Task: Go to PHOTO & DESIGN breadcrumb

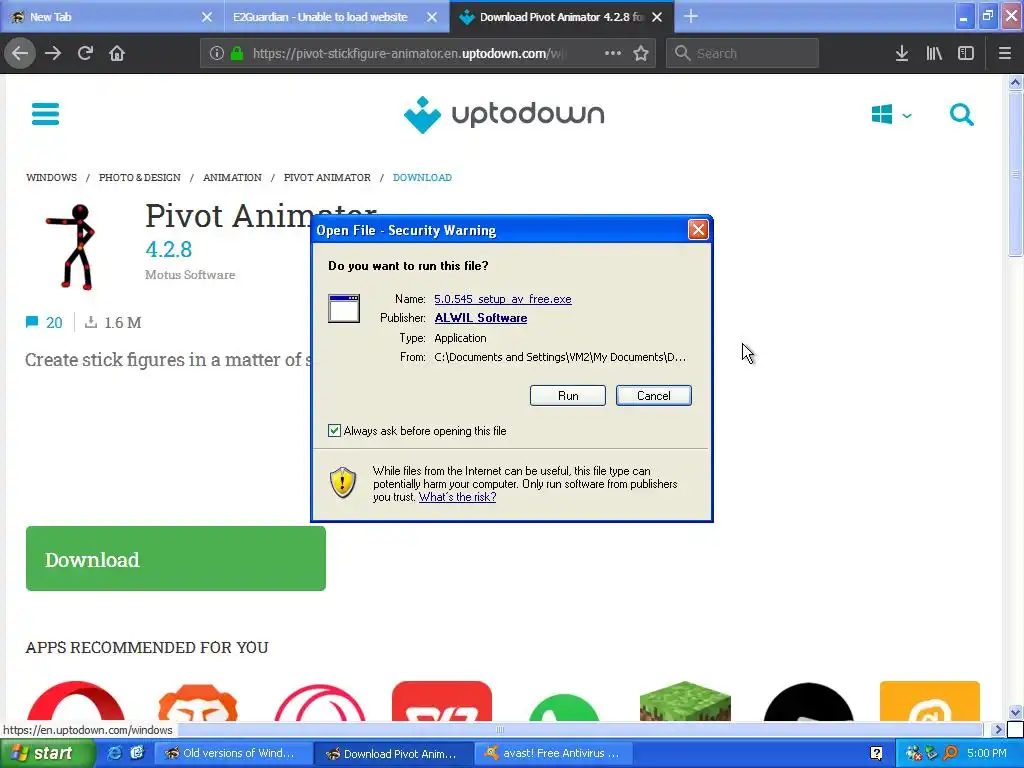Action: [140, 178]
